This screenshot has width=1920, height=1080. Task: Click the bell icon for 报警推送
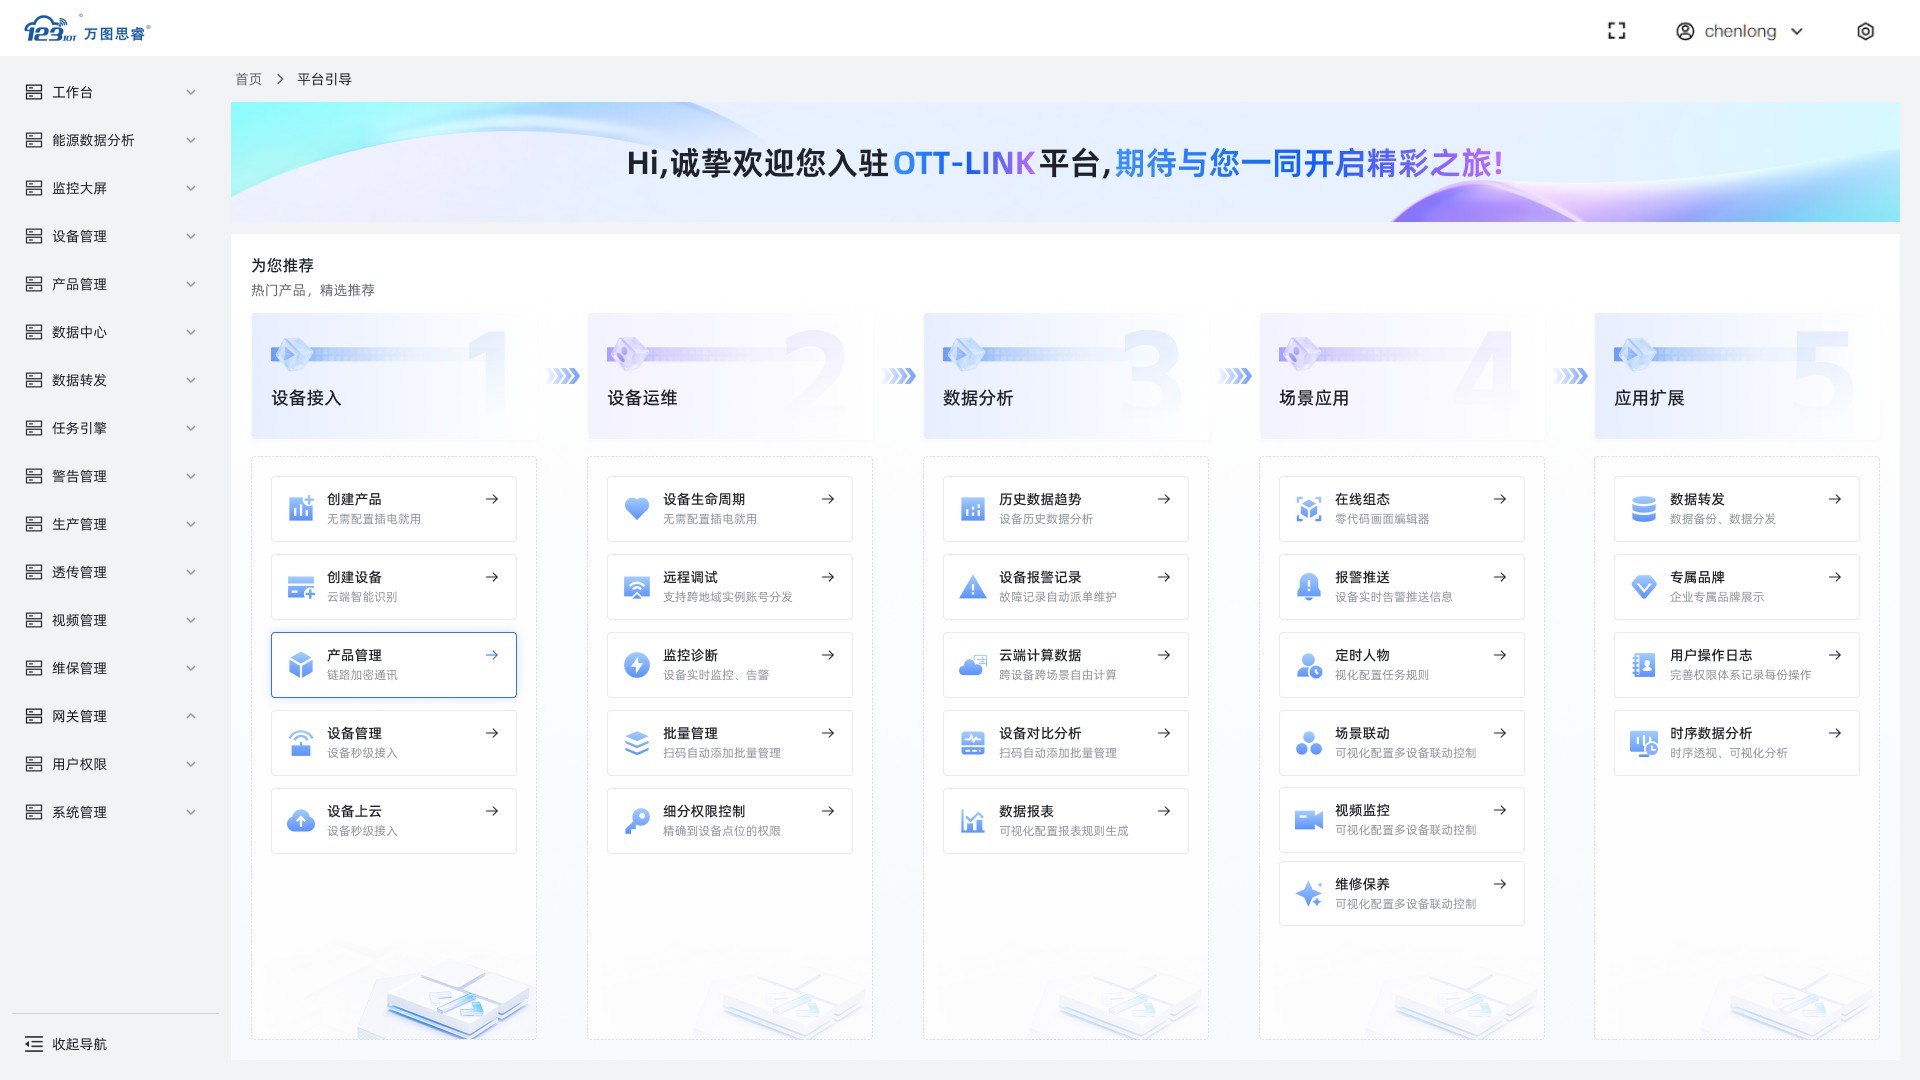(1308, 587)
